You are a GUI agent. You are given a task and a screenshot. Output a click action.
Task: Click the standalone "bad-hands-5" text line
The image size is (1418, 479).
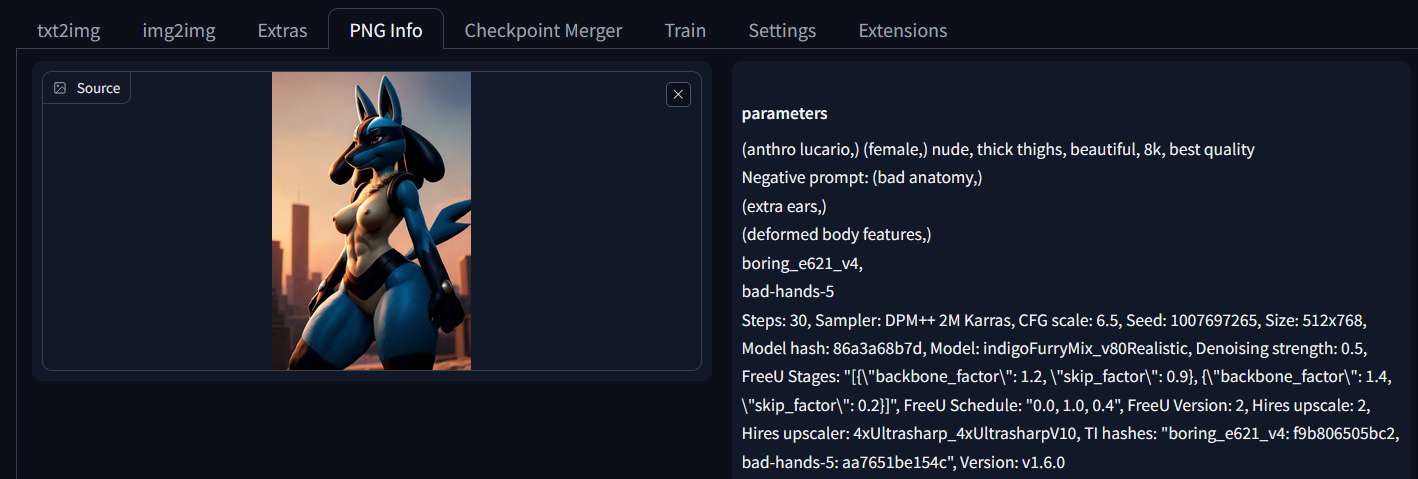pyautogui.click(x=788, y=292)
